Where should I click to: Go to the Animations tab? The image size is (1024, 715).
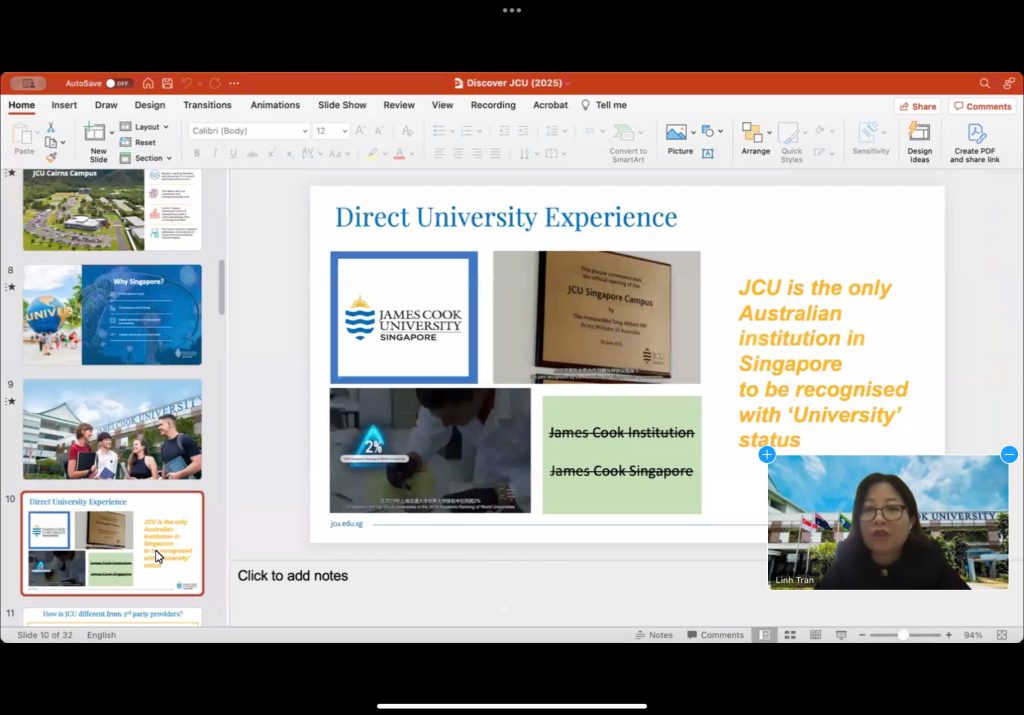pos(275,104)
